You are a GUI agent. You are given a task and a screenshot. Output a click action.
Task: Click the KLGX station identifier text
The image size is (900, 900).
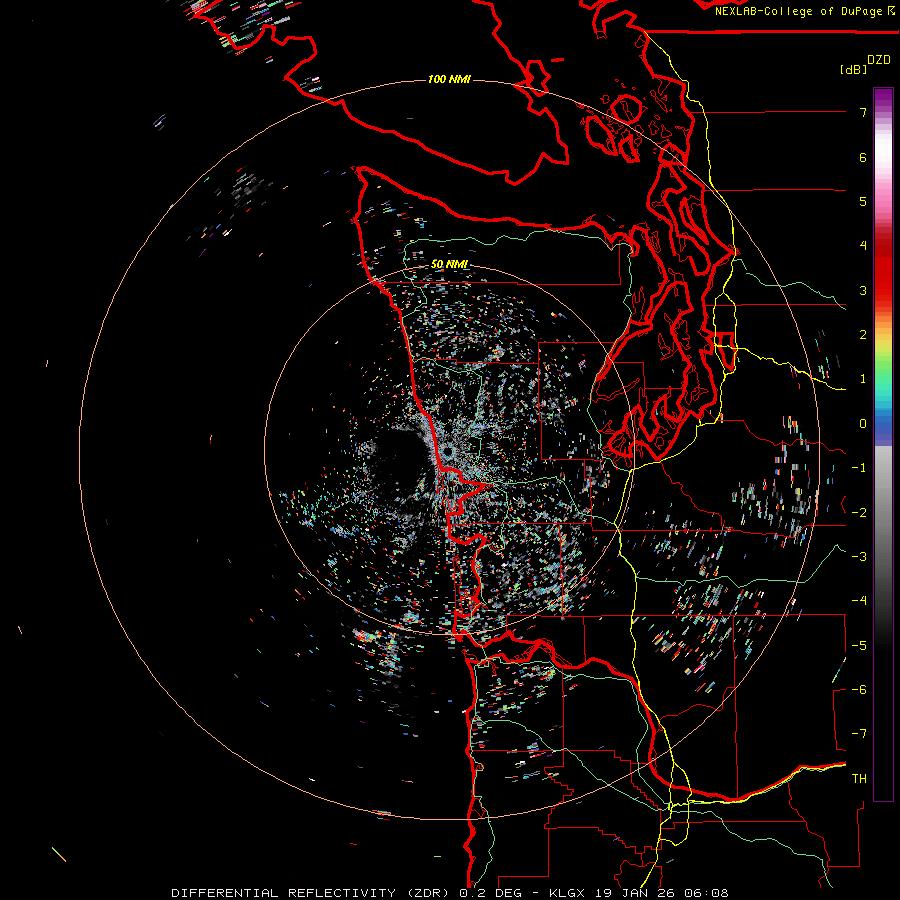tap(569, 893)
